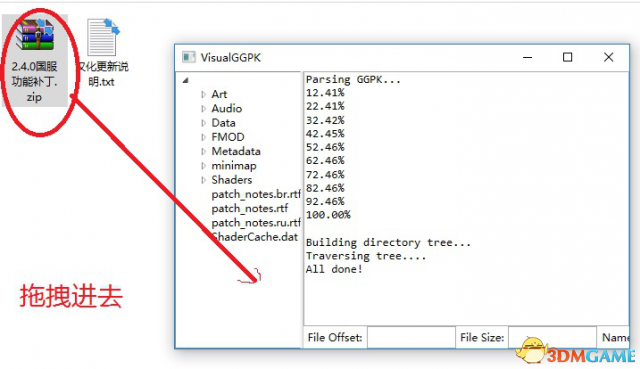This screenshot has width=640, height=369.
Task: Select ShaderCache.dat file
Action: [255, 237]
